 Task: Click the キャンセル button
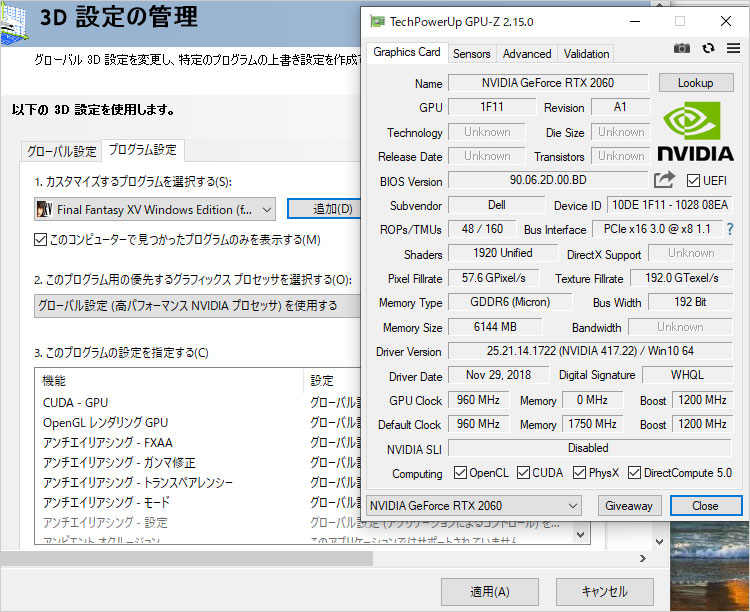(x=605, y=591)
